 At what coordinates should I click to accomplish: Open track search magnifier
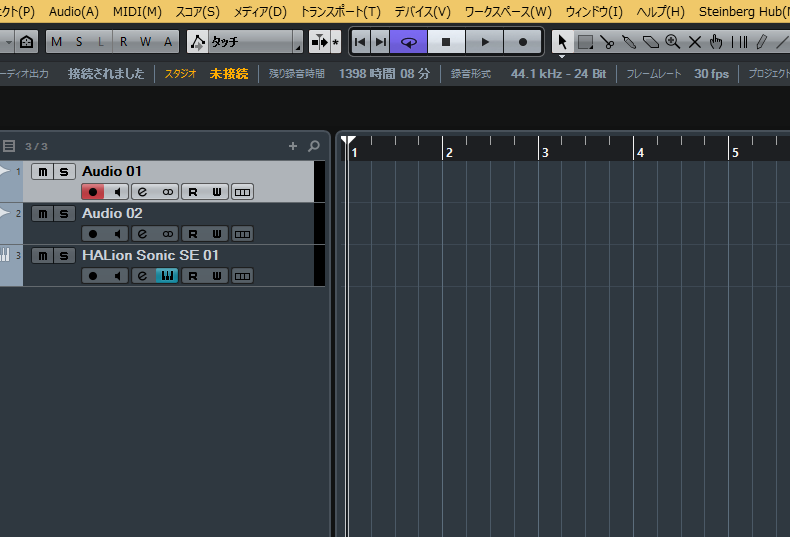click(x=314, y=146)
